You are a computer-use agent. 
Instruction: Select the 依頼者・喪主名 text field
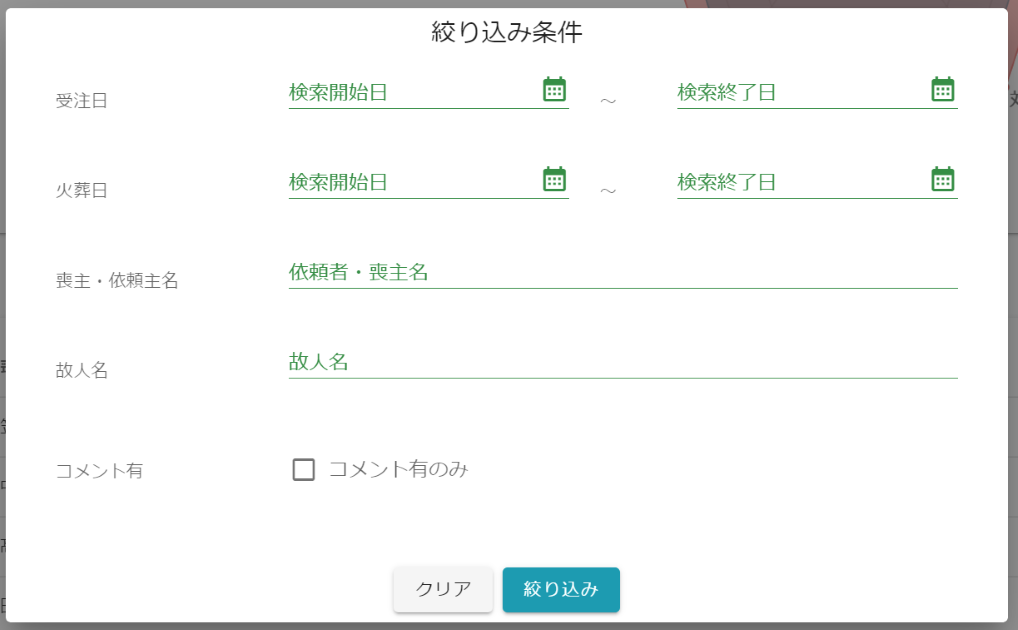pos(622,272)
